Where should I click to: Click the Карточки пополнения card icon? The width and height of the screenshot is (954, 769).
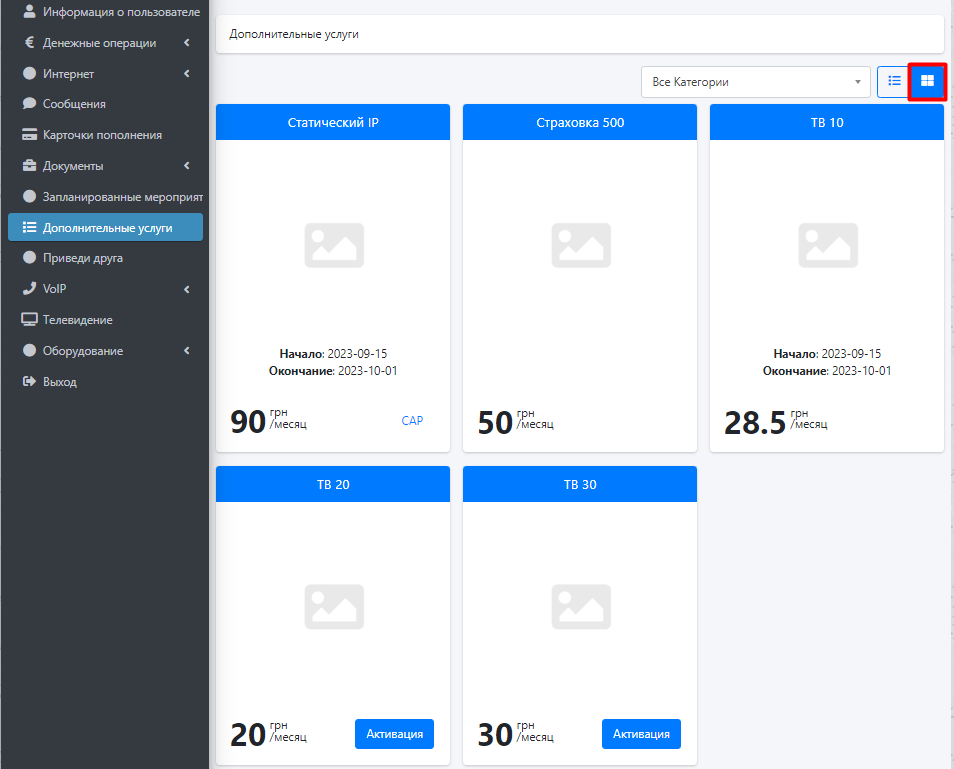29,135
